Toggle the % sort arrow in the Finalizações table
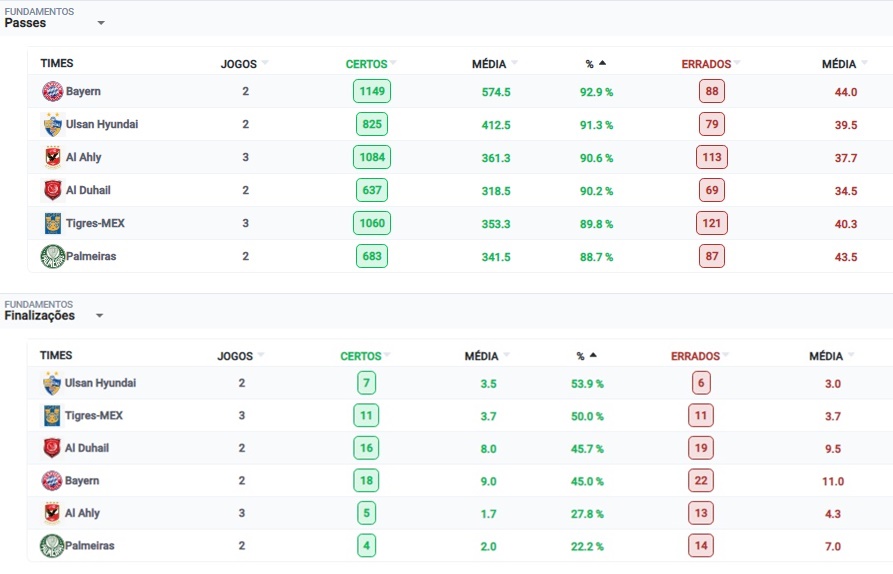 pyautogui.click(x=593, y=355)
